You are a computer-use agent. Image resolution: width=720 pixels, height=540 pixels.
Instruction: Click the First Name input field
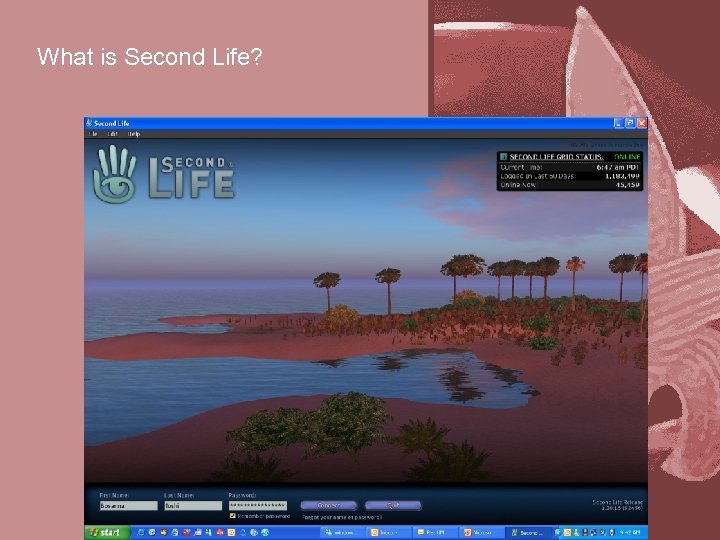click(129, 506)
